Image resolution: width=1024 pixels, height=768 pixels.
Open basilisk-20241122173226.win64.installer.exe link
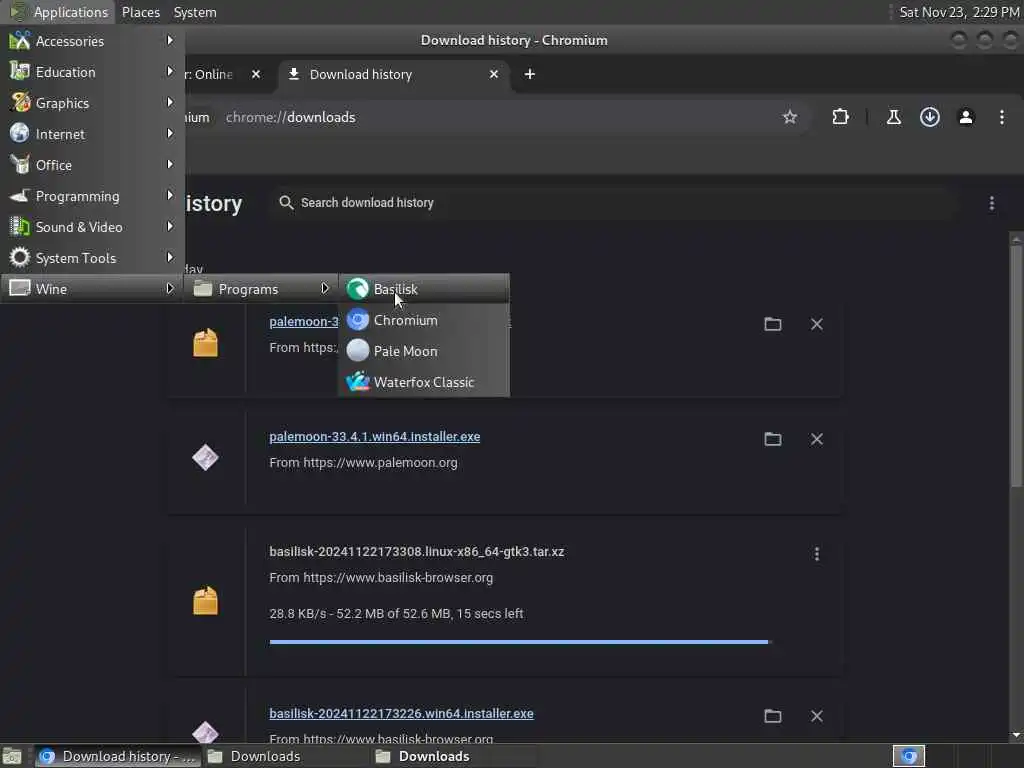401,713
